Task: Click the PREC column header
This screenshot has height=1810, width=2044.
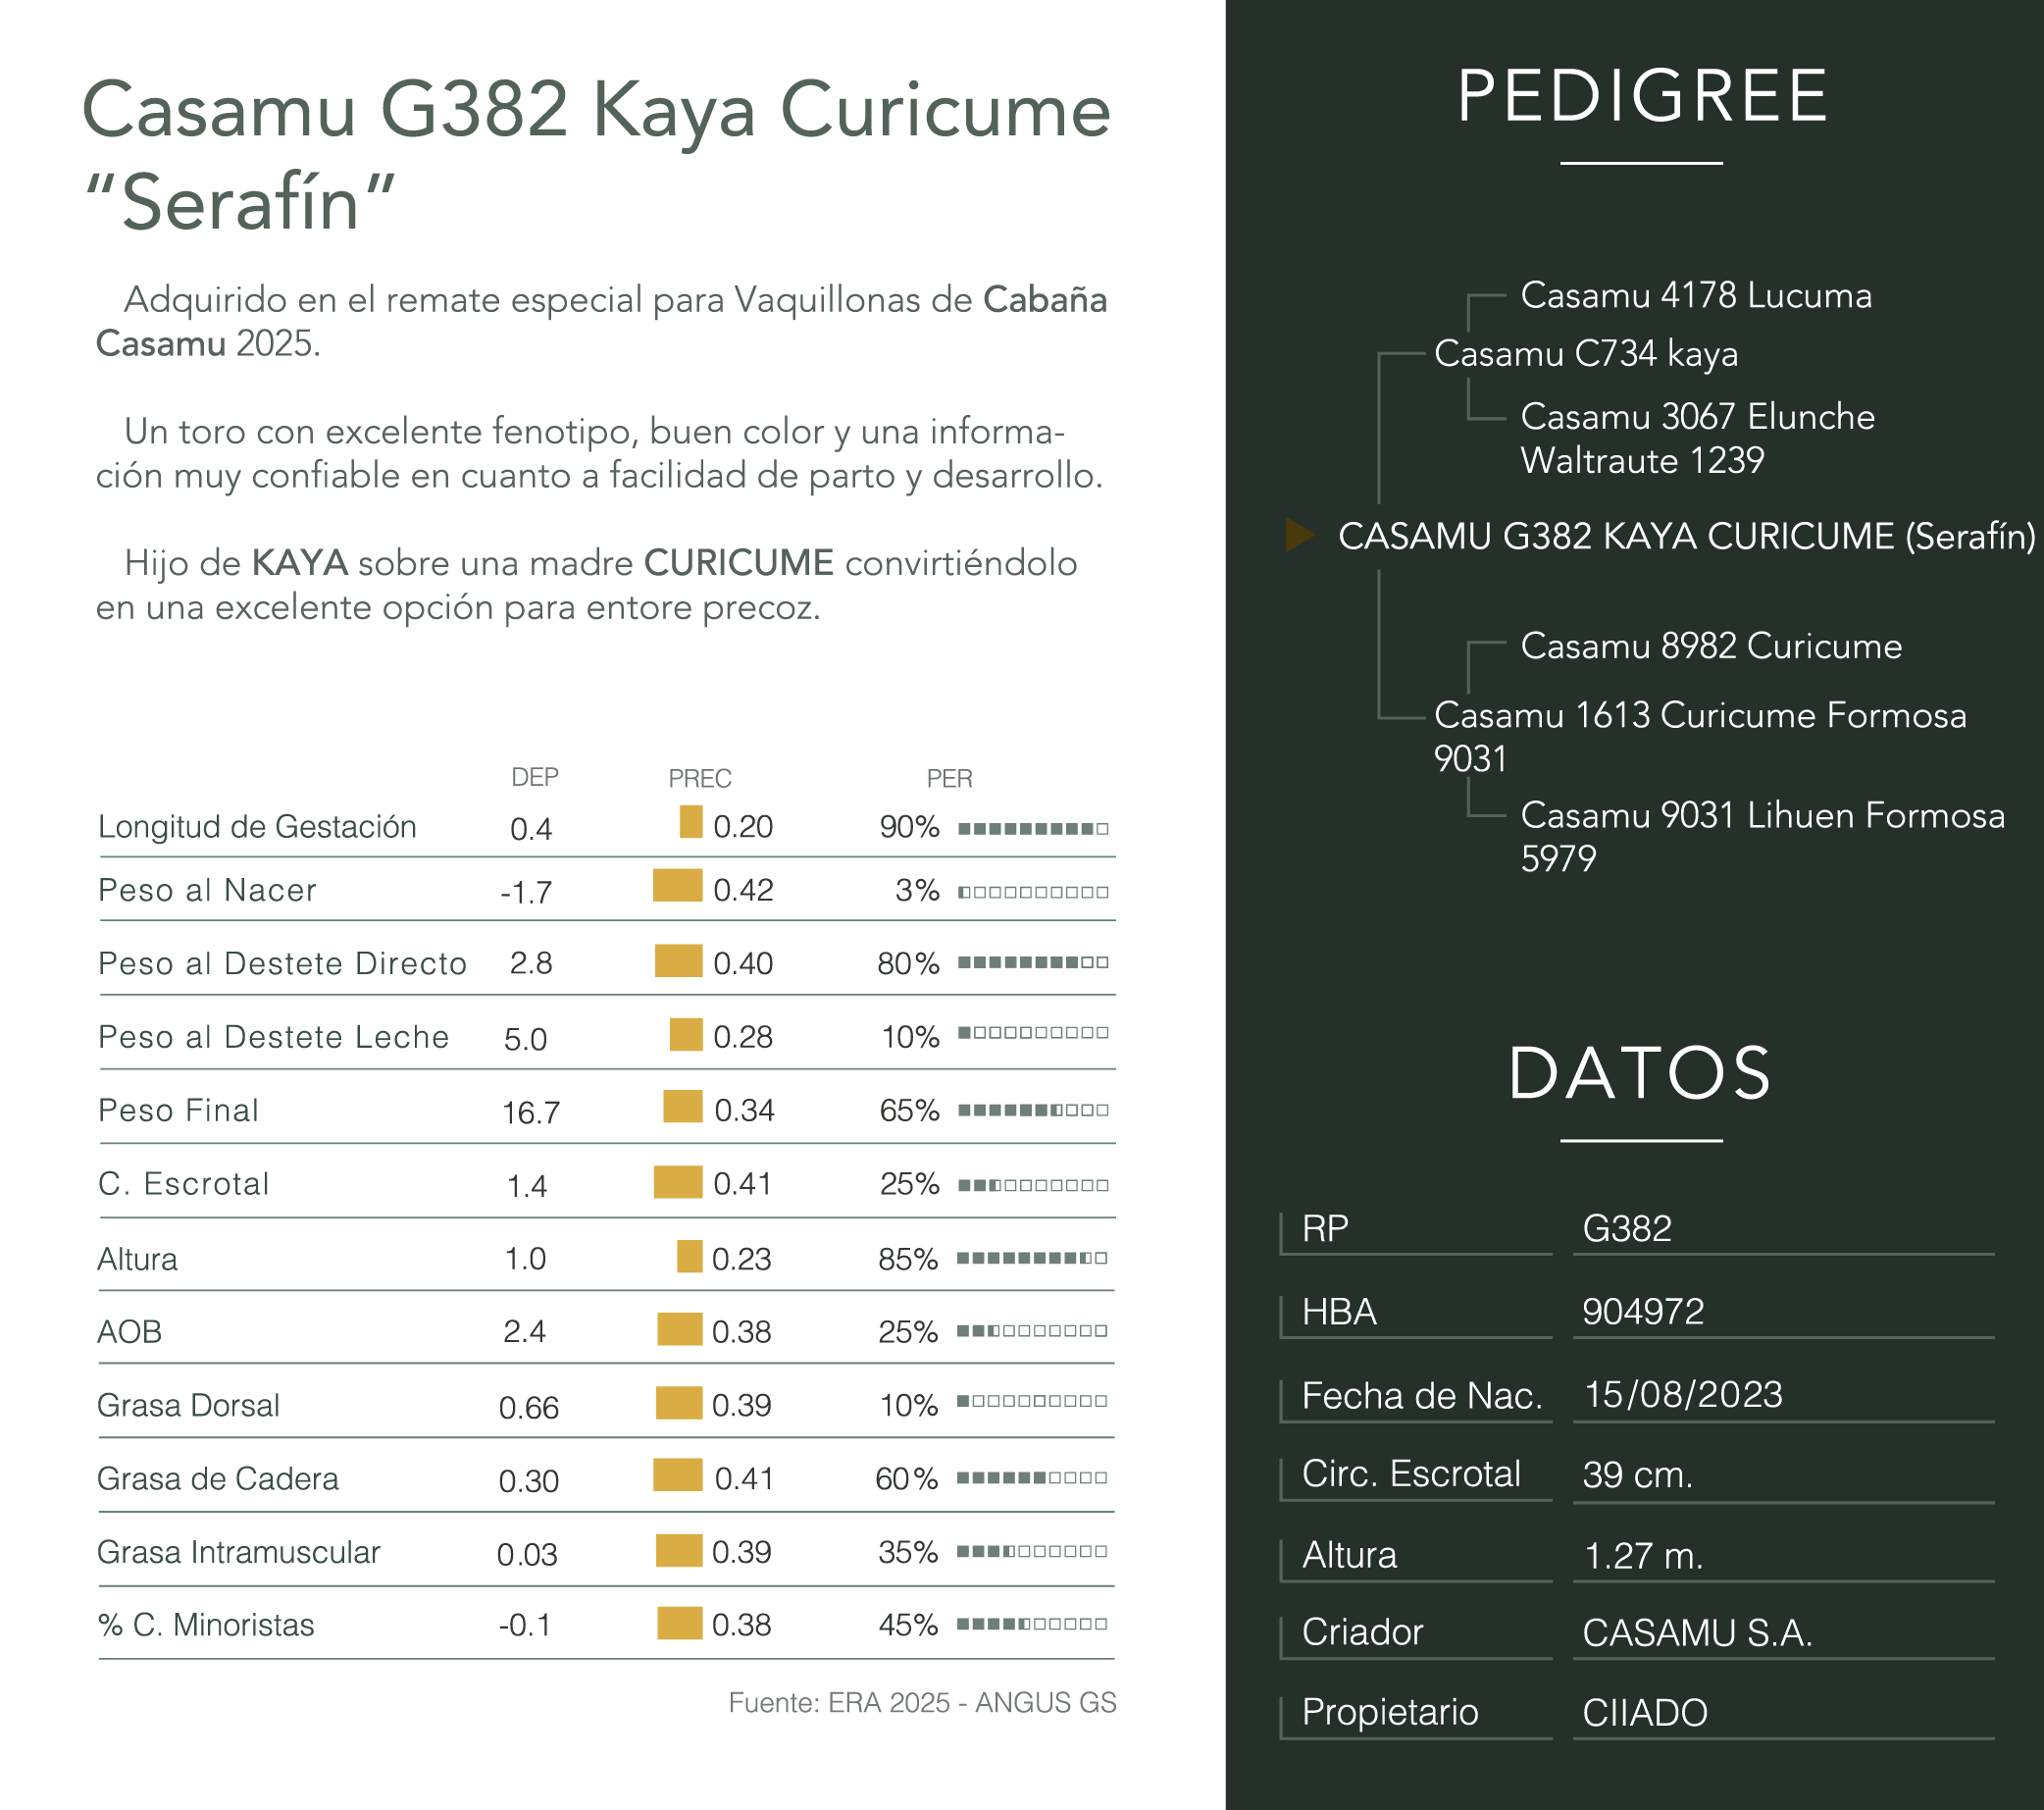Action: coord(700,778)
